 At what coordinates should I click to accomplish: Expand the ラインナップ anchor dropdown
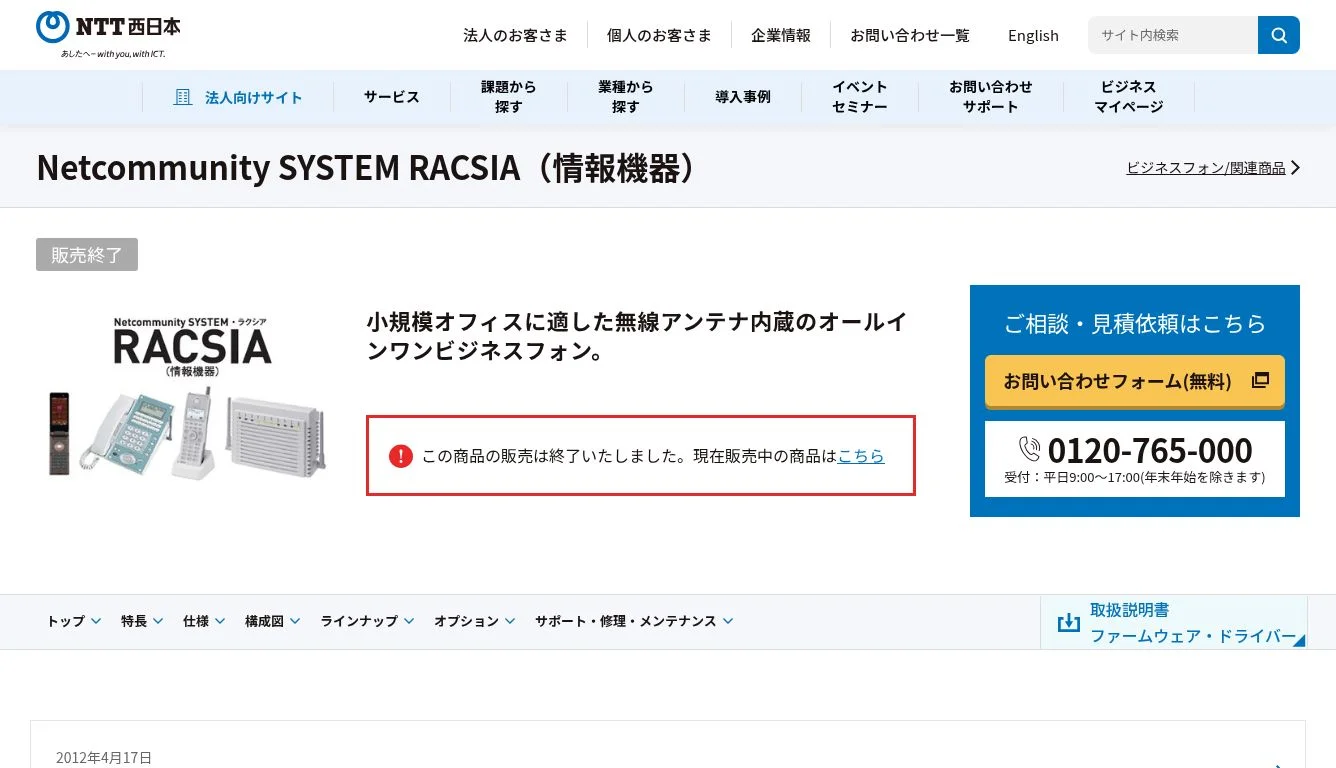367,621
